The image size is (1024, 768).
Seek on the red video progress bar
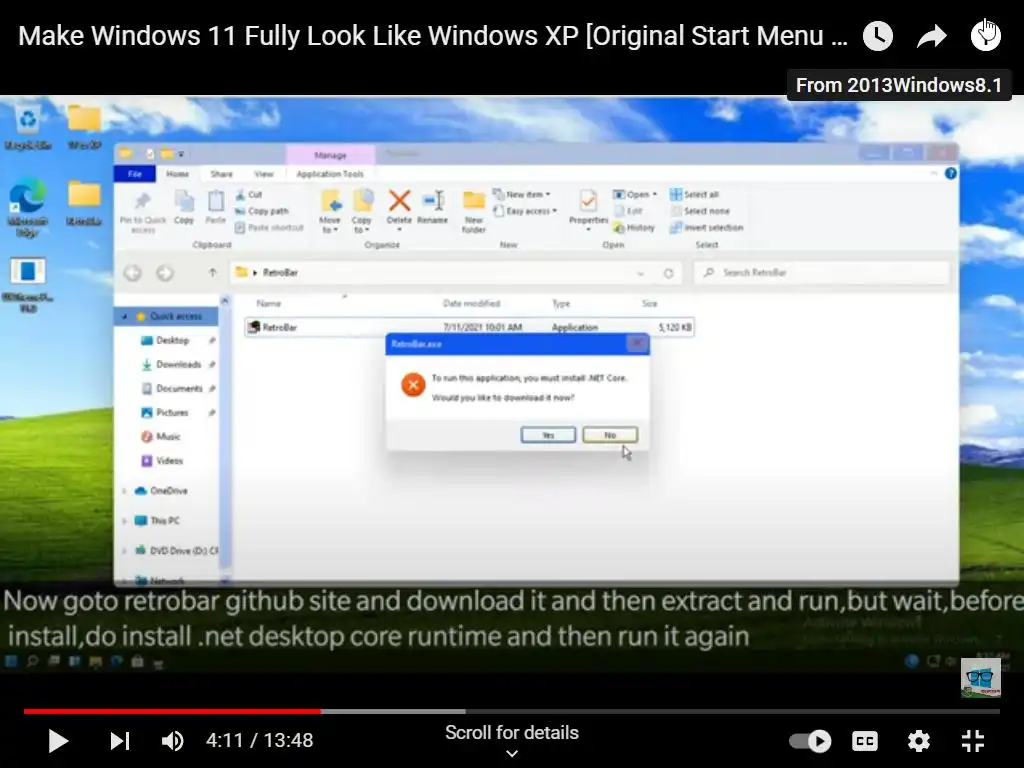click(172, 711)
